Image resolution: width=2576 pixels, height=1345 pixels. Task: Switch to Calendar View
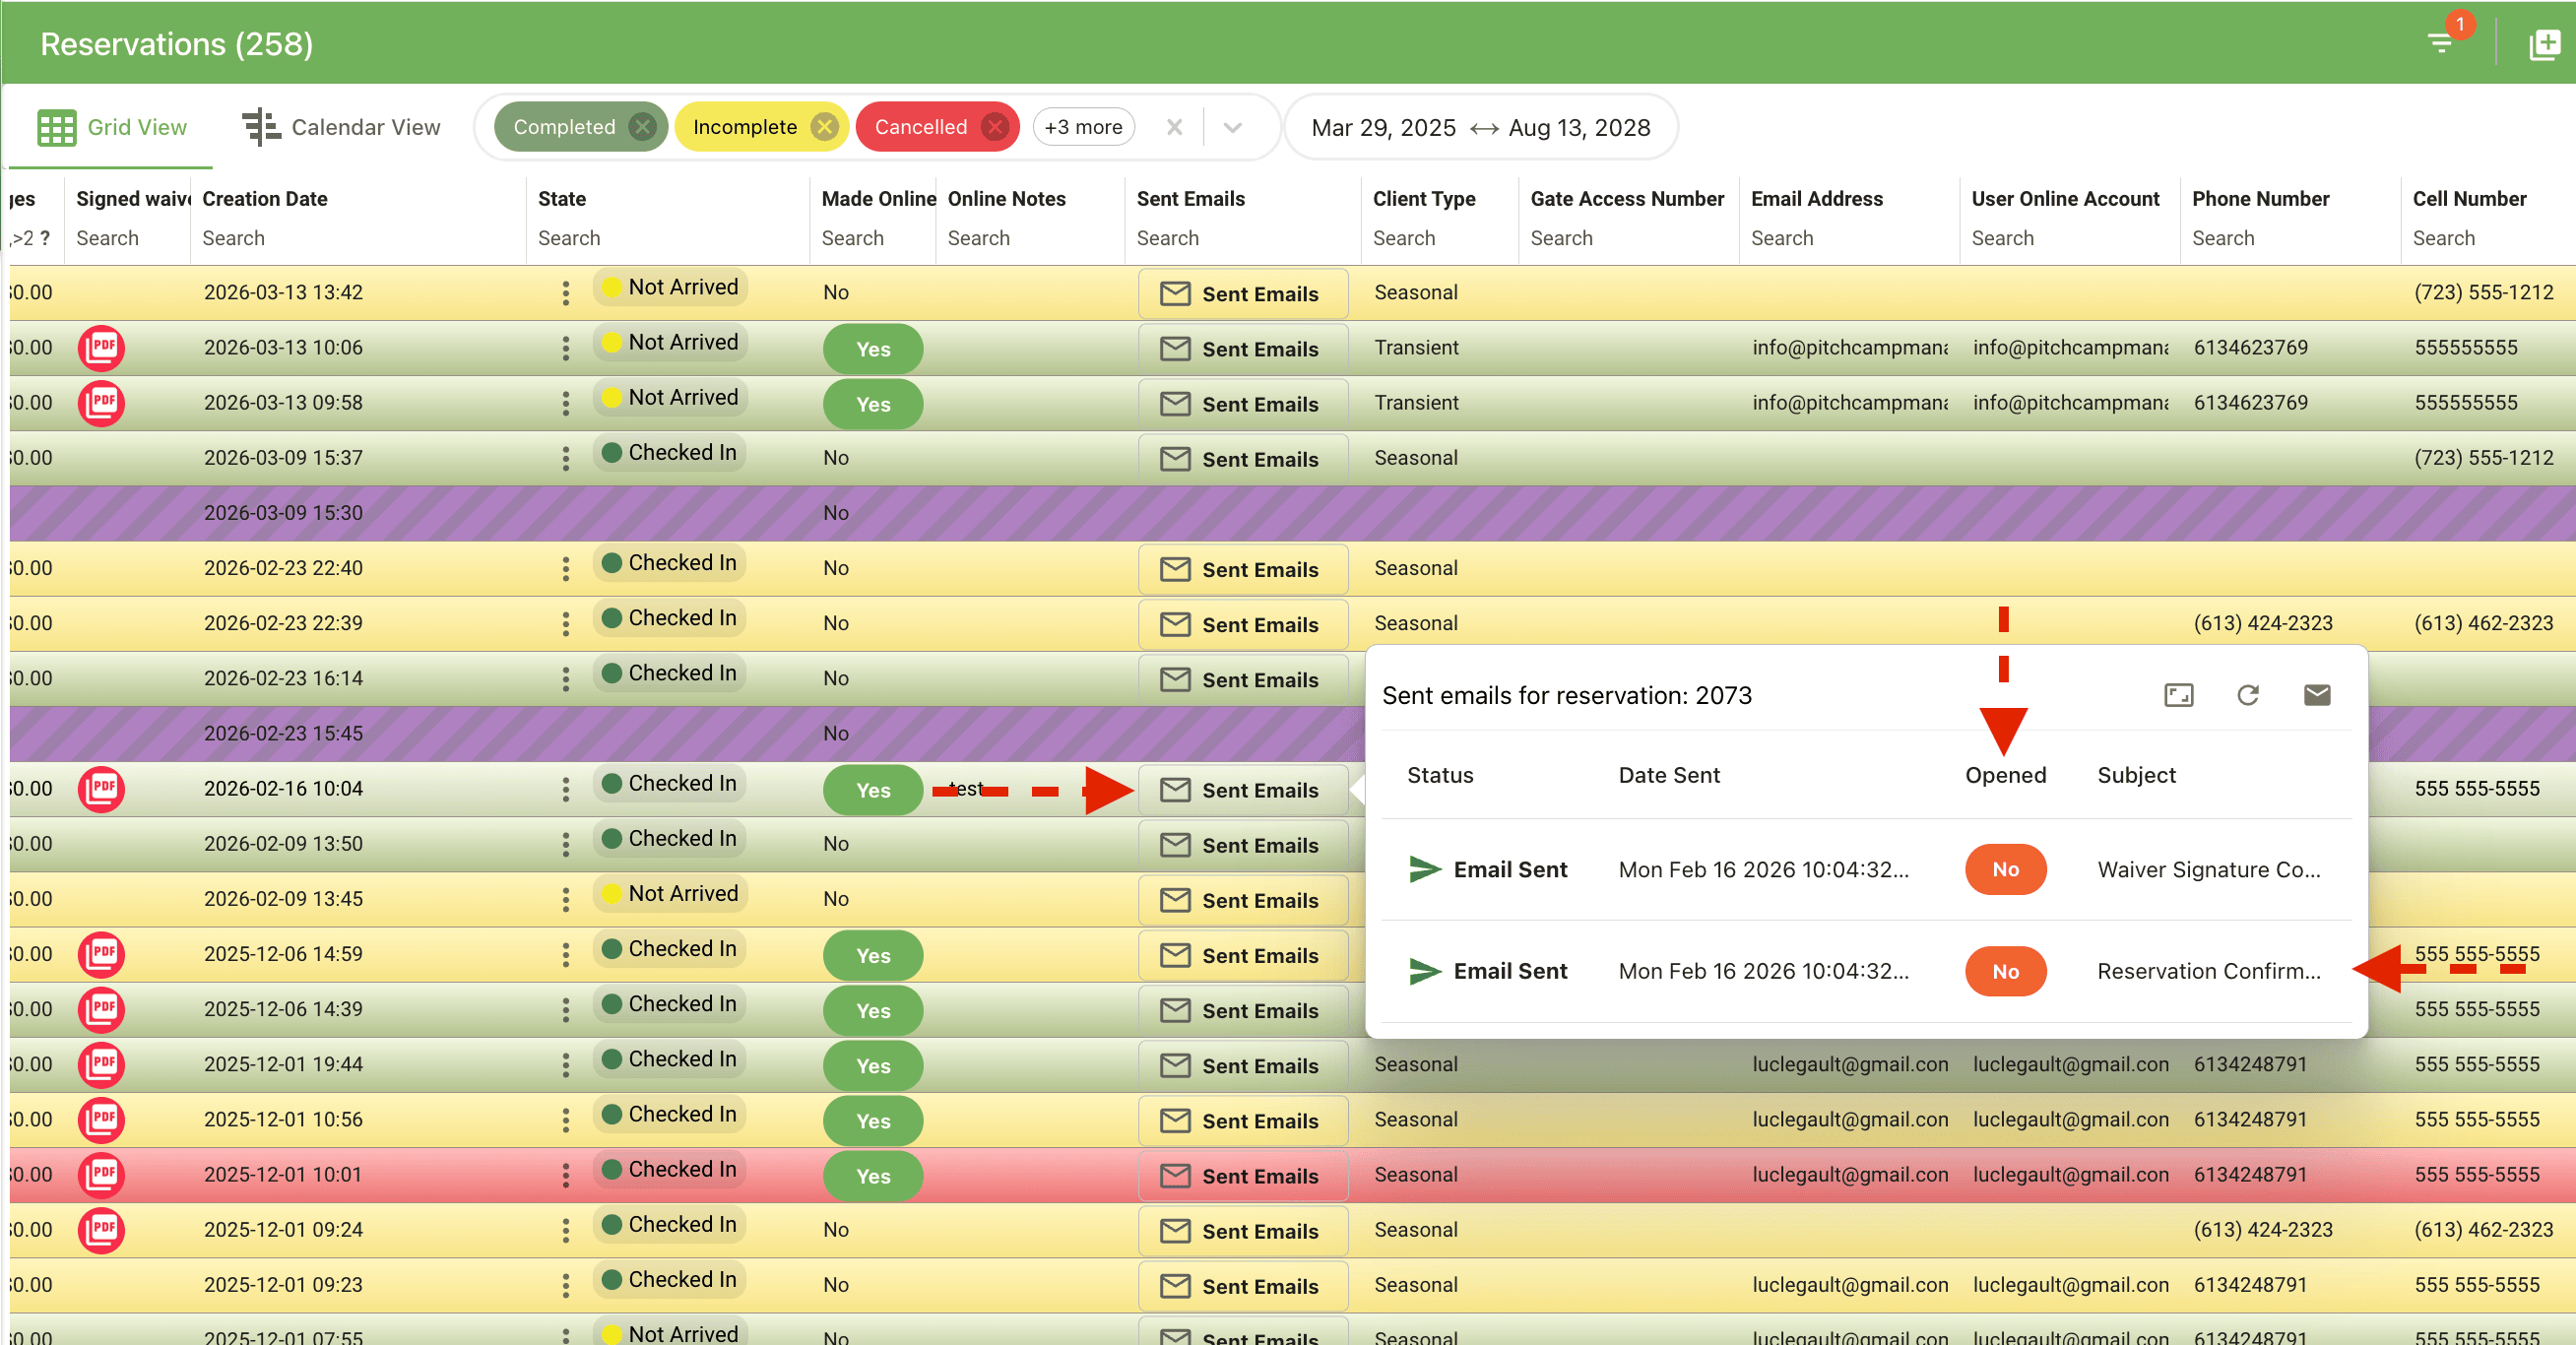pos(341,127)
